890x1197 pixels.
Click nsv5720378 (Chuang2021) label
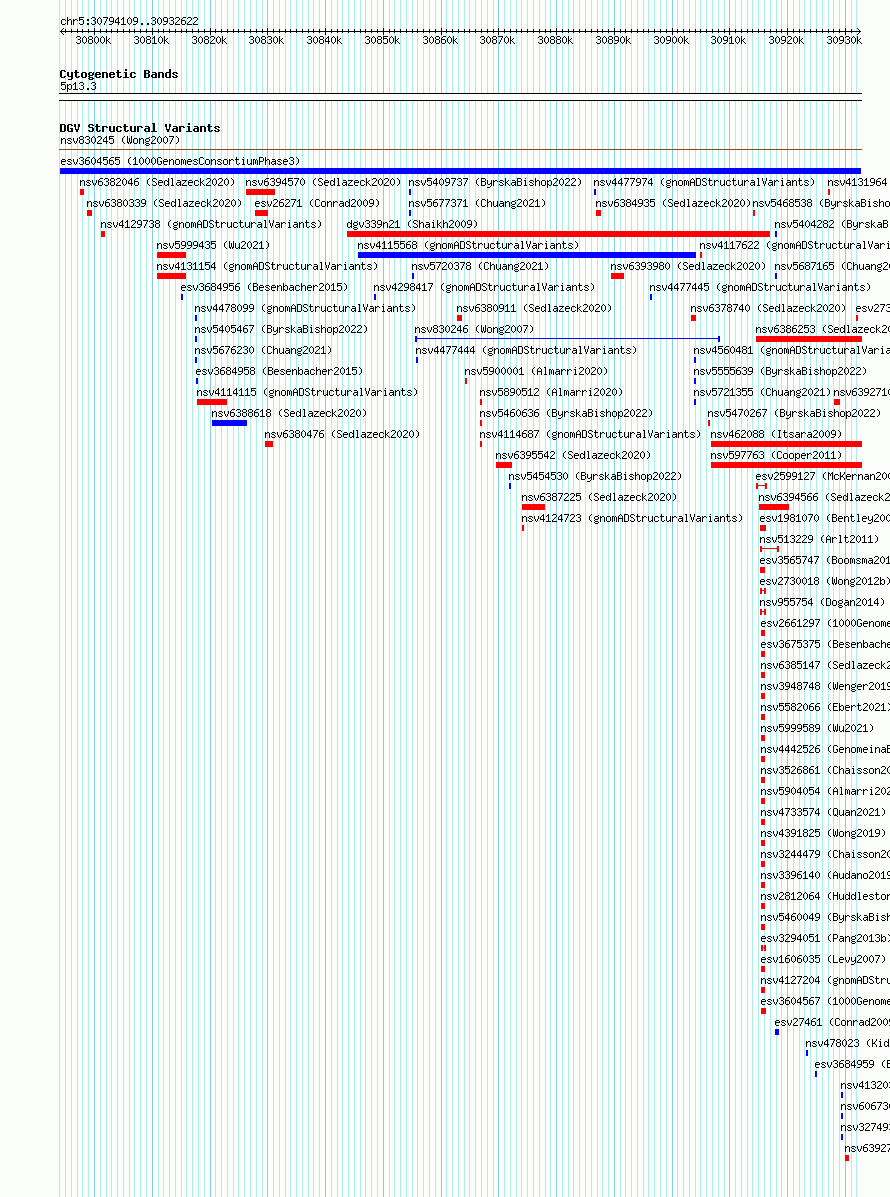pyautogui.click(x=480, y=266)
